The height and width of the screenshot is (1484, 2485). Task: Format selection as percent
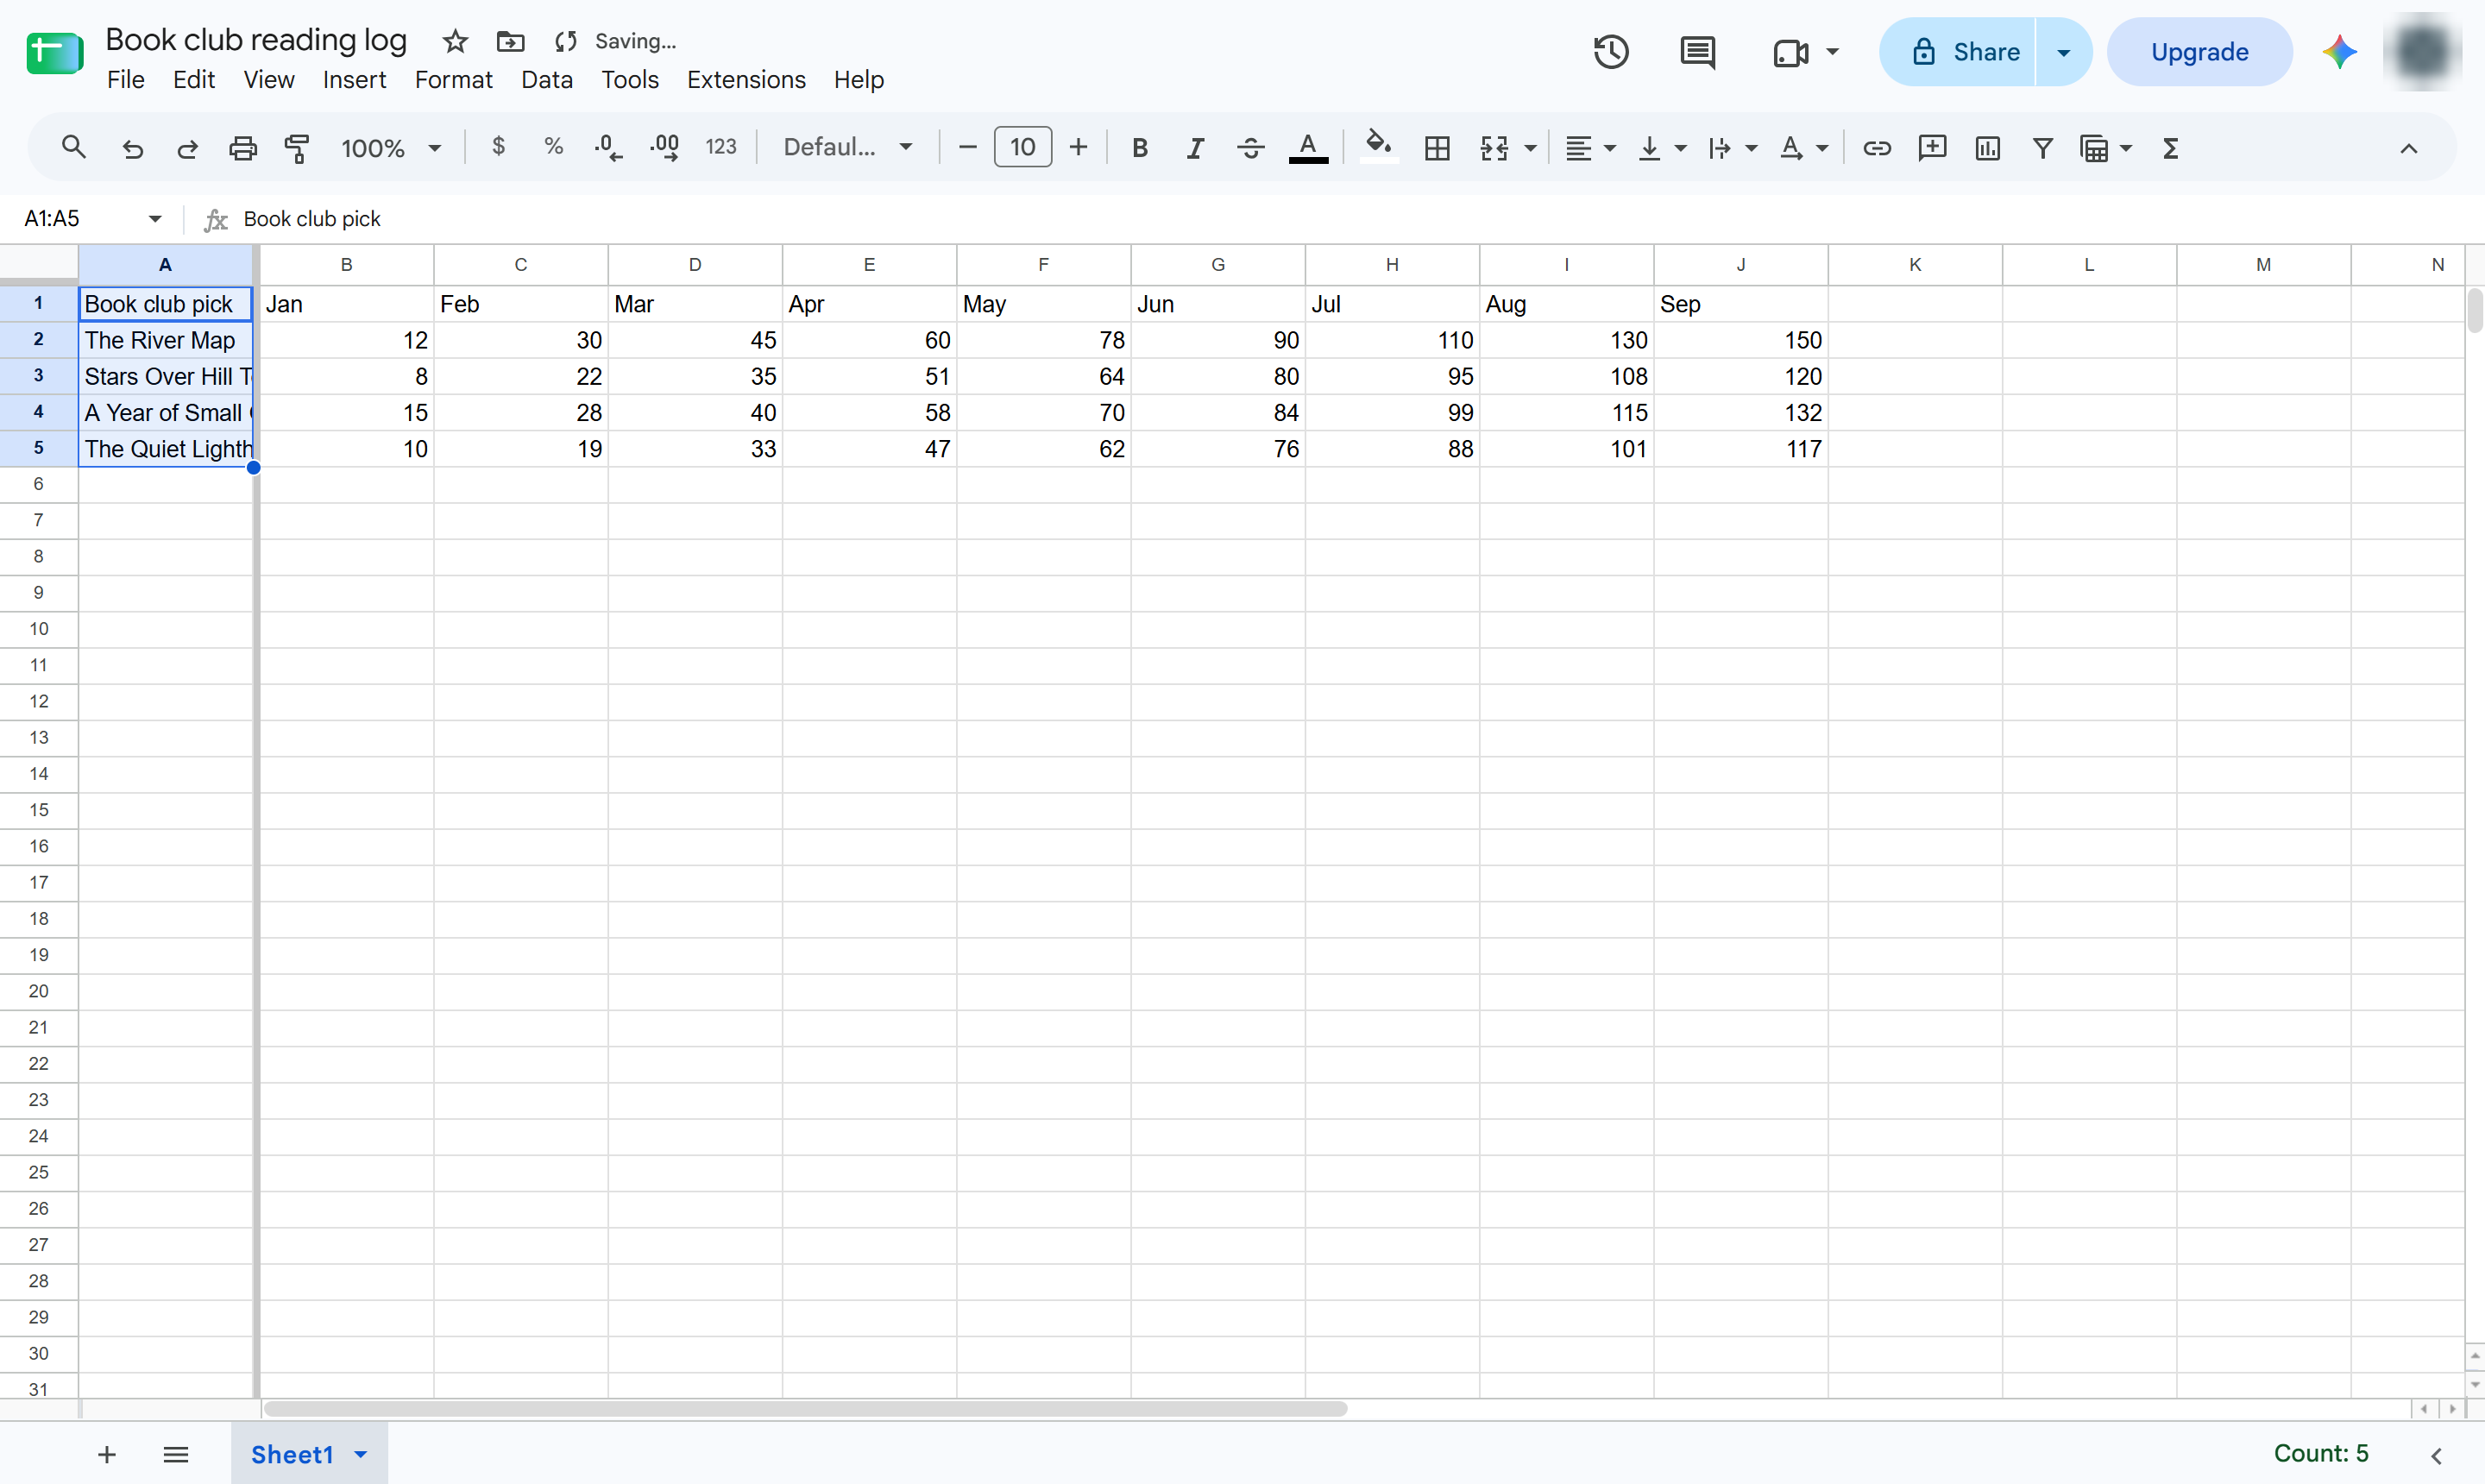pyautogui.click(x=553, y=148)
